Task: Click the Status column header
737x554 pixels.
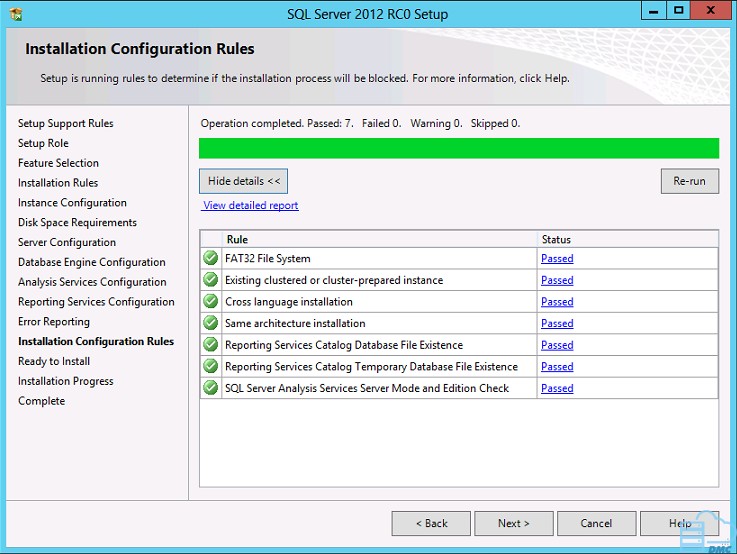Action: [627, 239]
